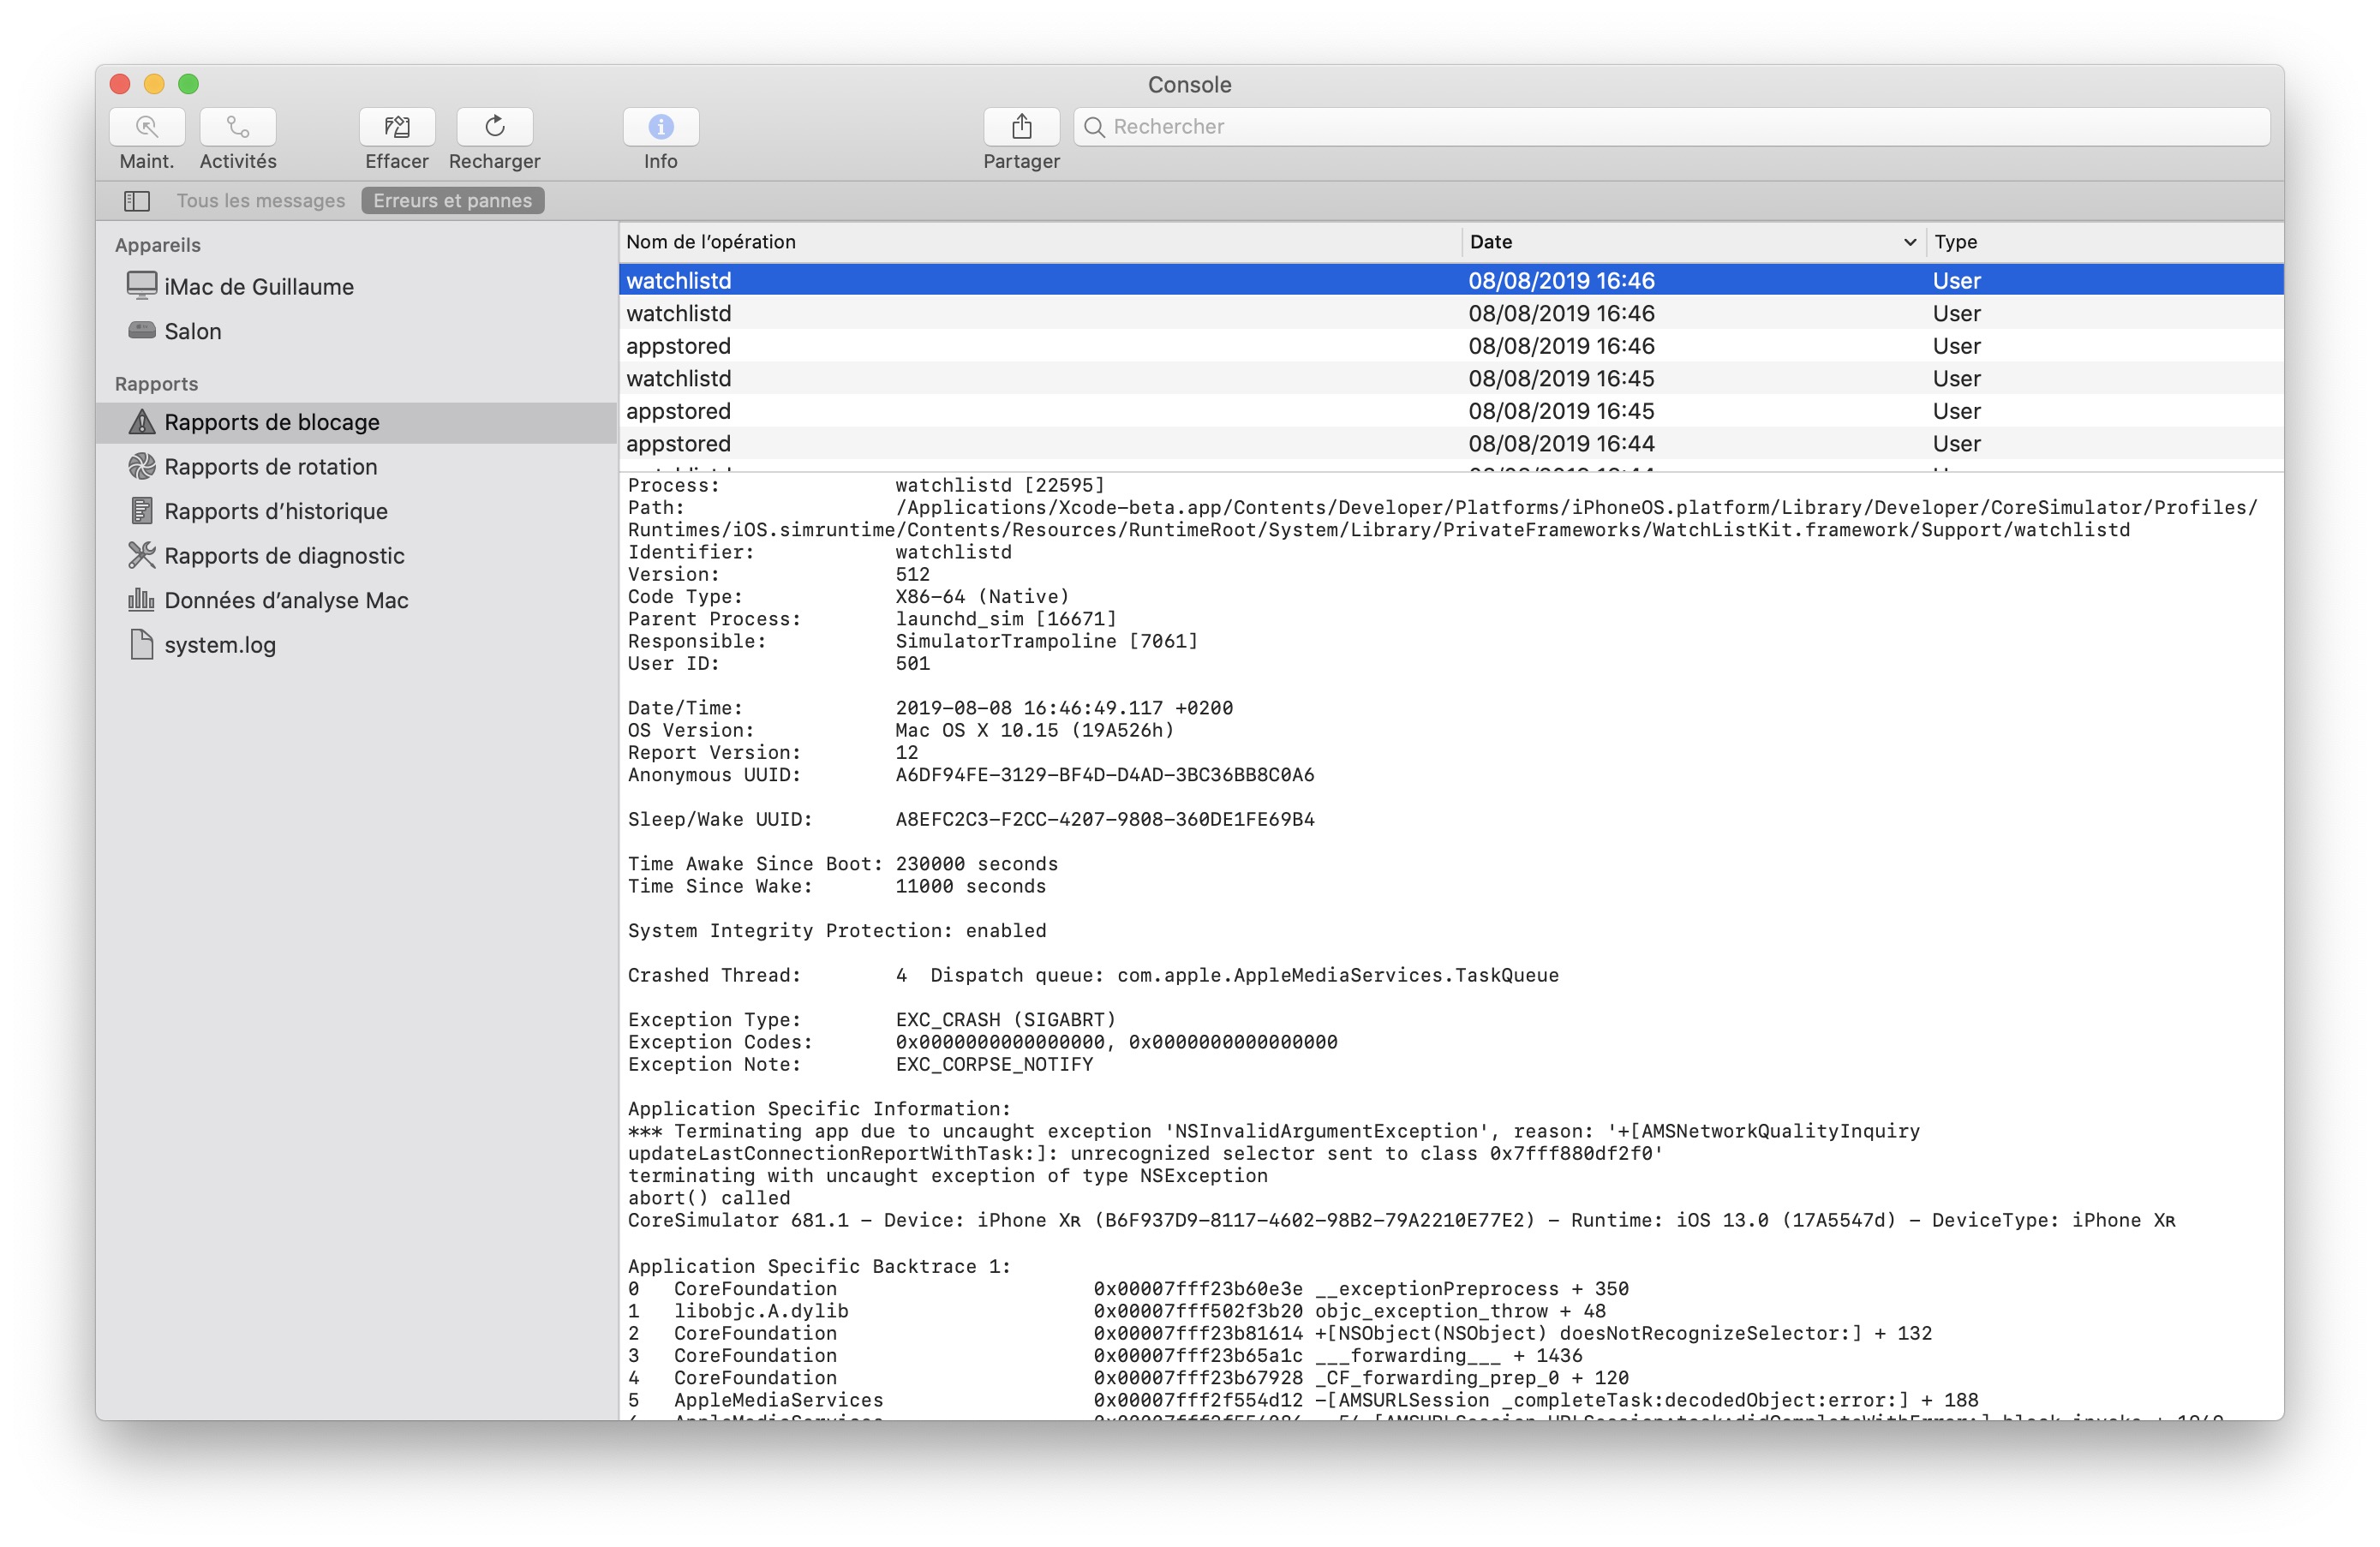
Task: Click the Recharger reload icon
Action: tap(495, 127)
